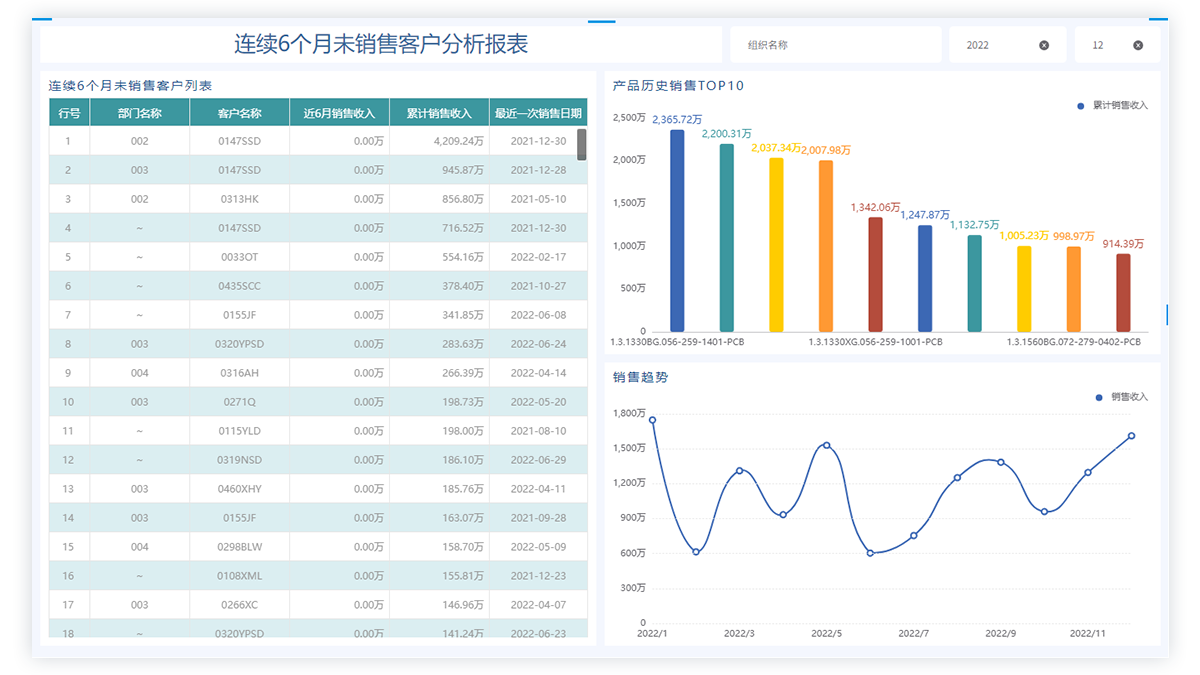Open the month selector showing 12
This screenshot has width=1200, height=675.
click(x=1105, y=45)
